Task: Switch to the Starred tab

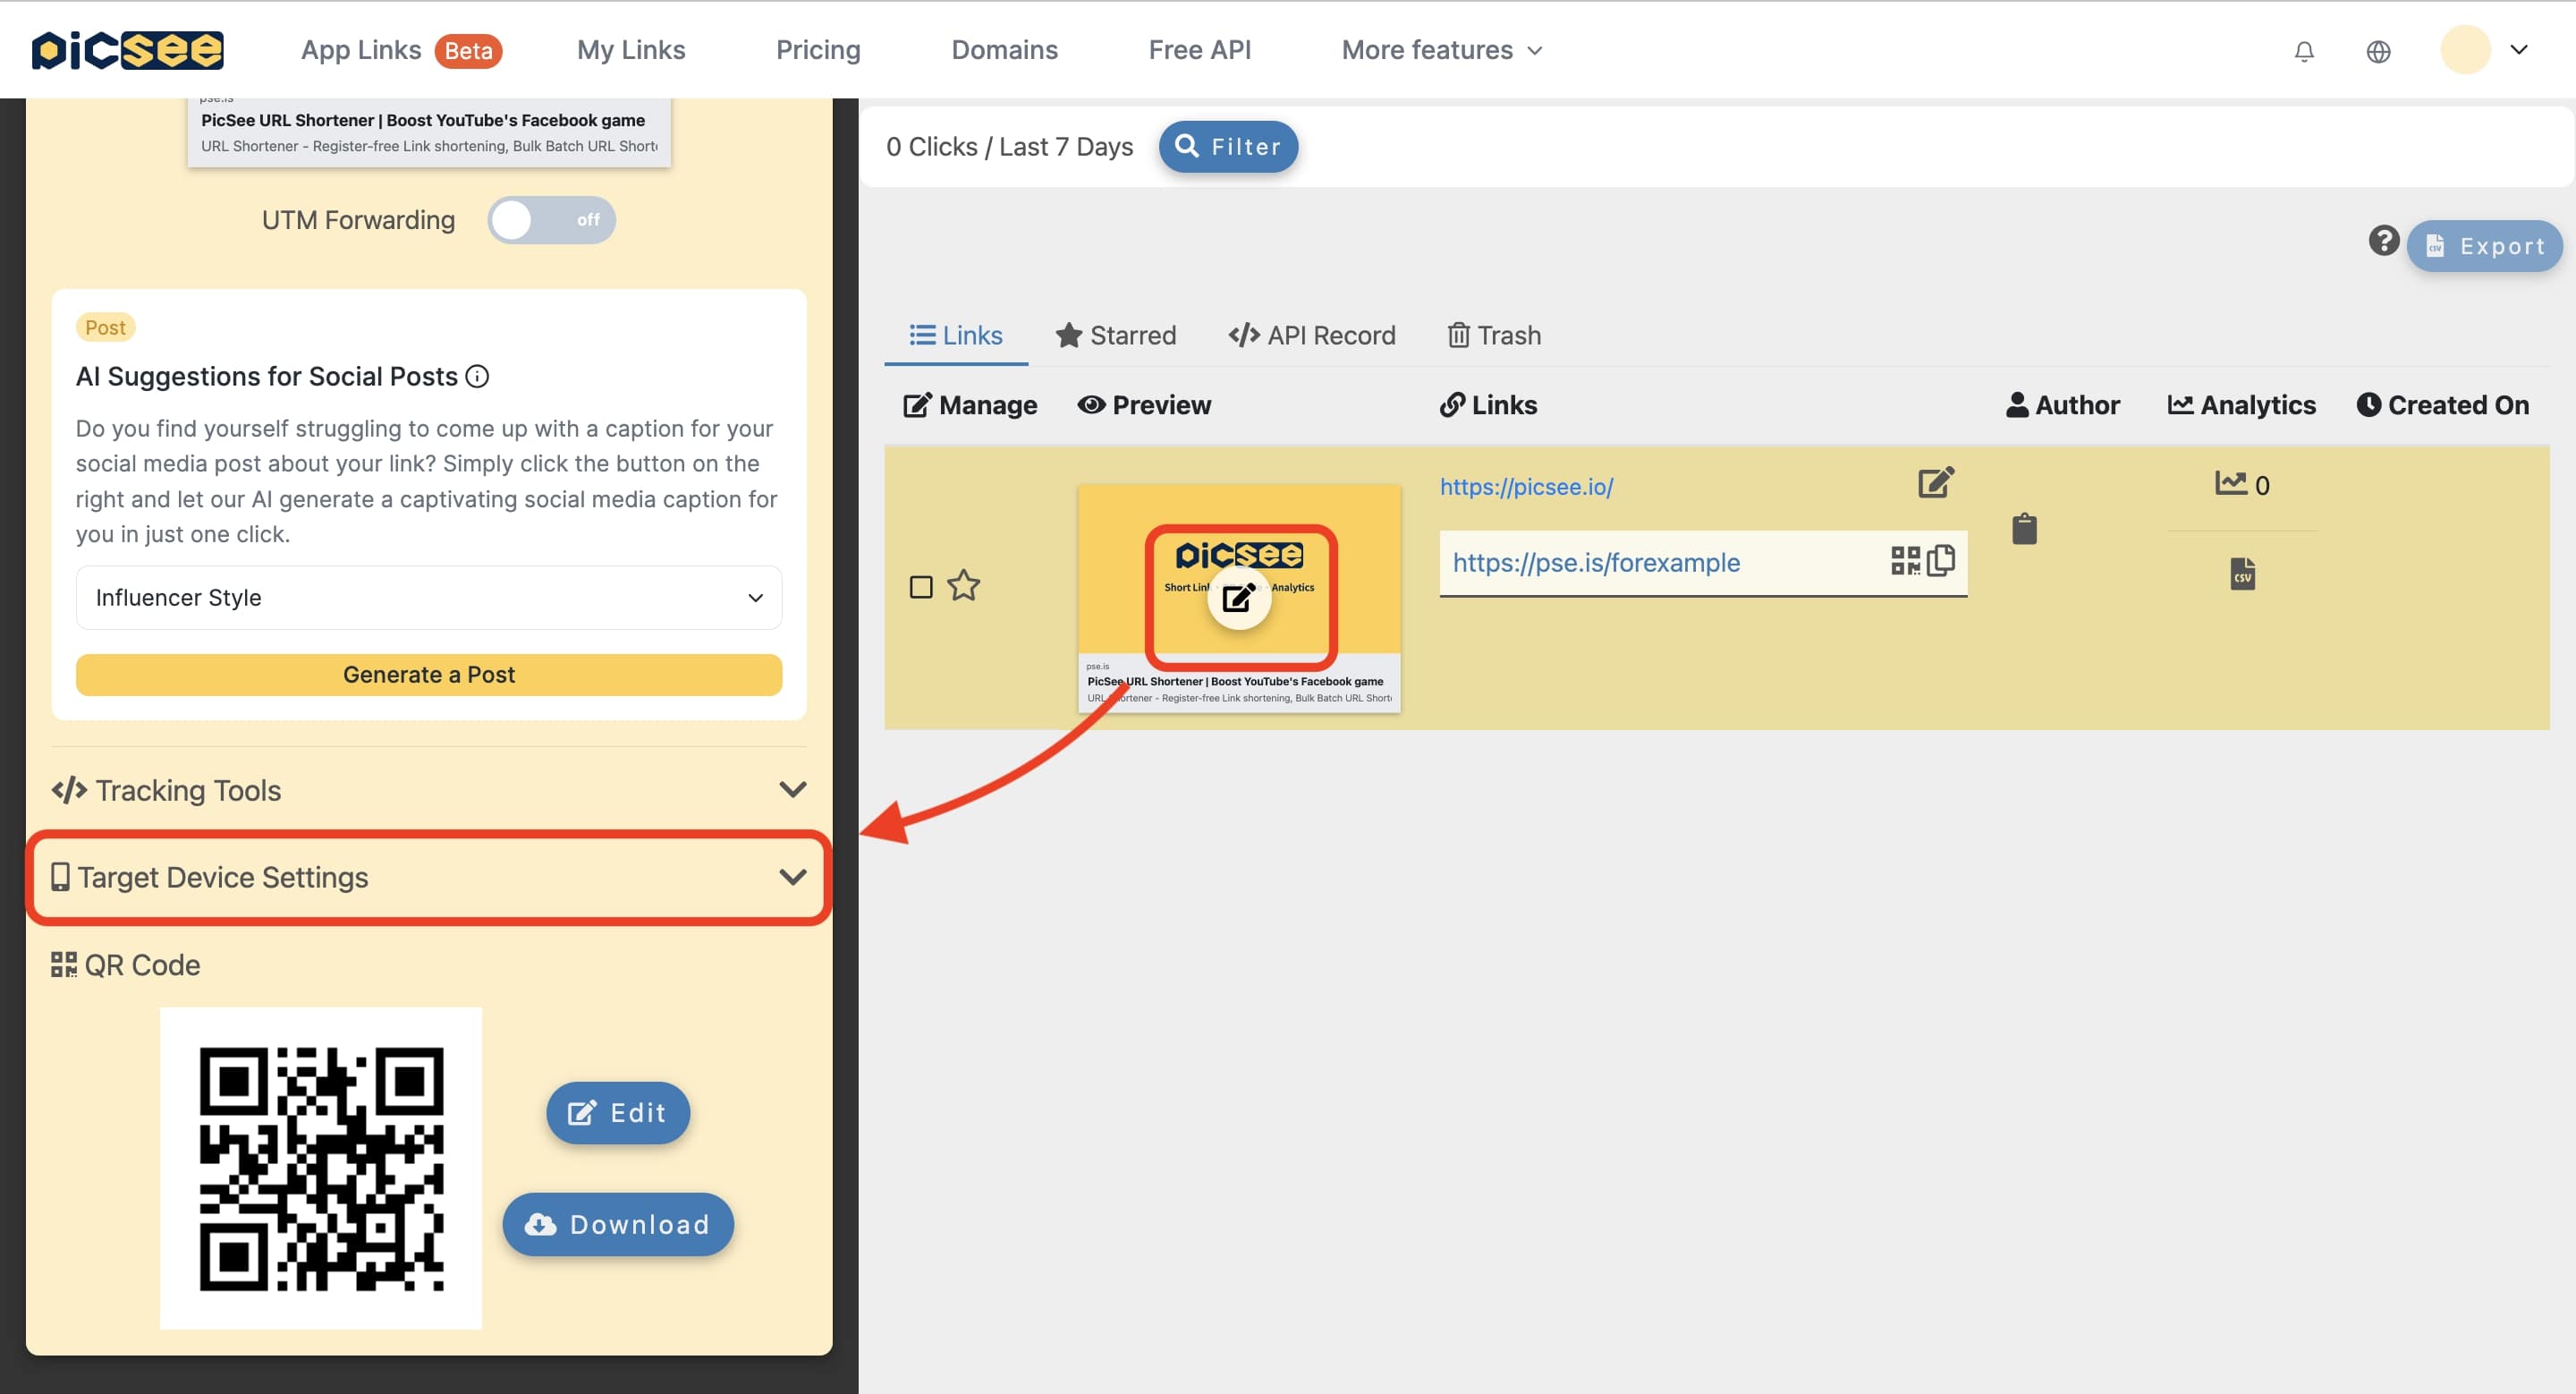Action: coord(1116,335)
